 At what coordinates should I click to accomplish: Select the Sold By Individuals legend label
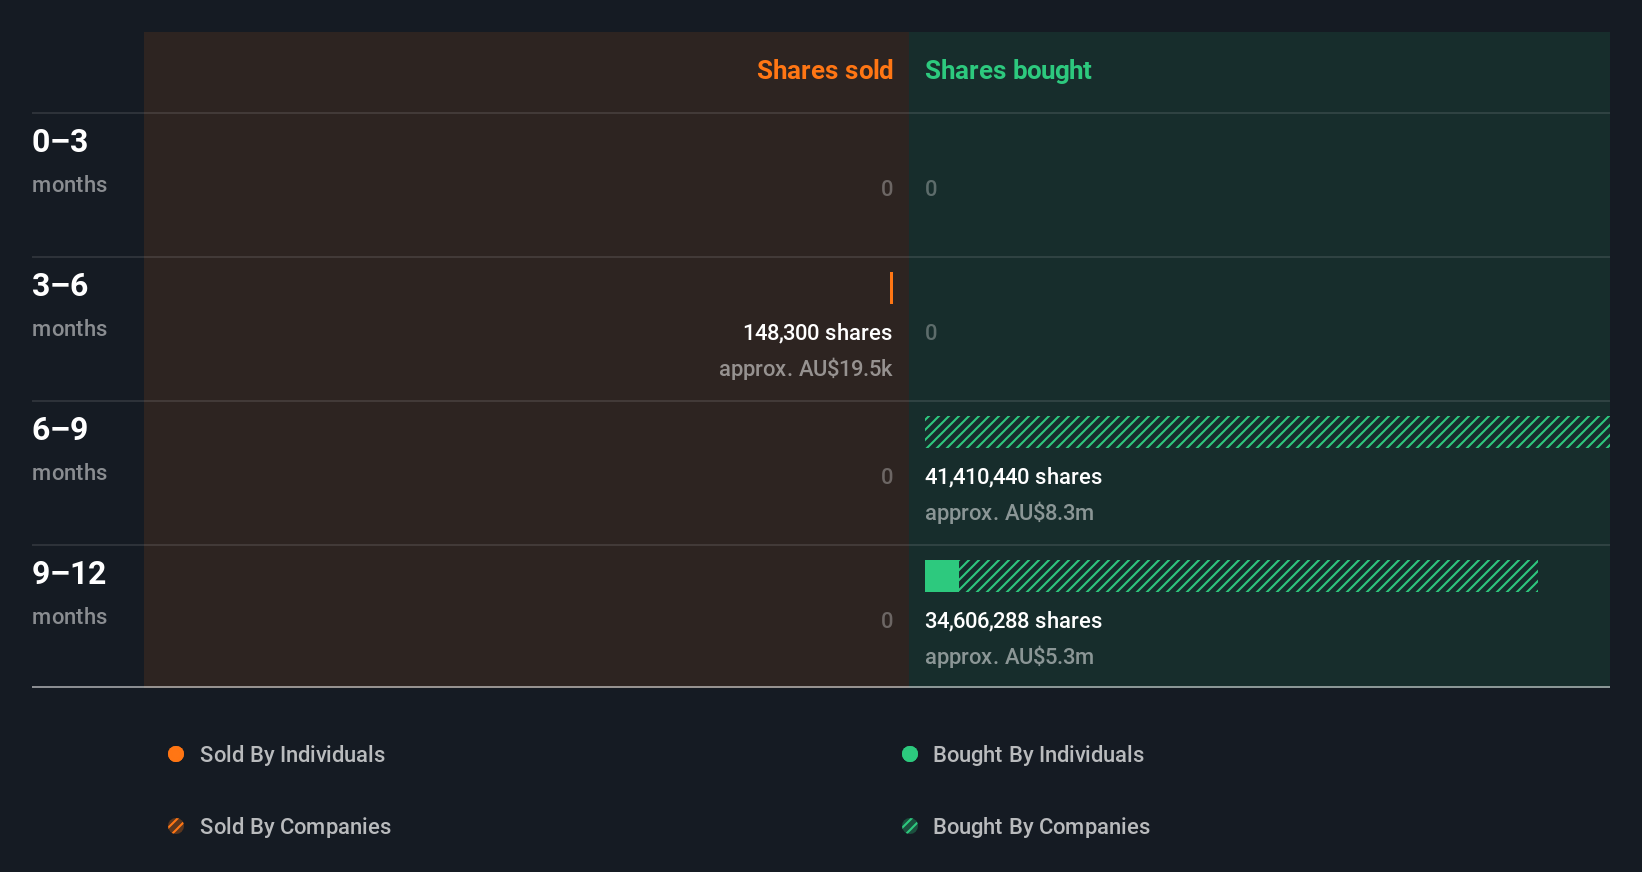point(292,755)
